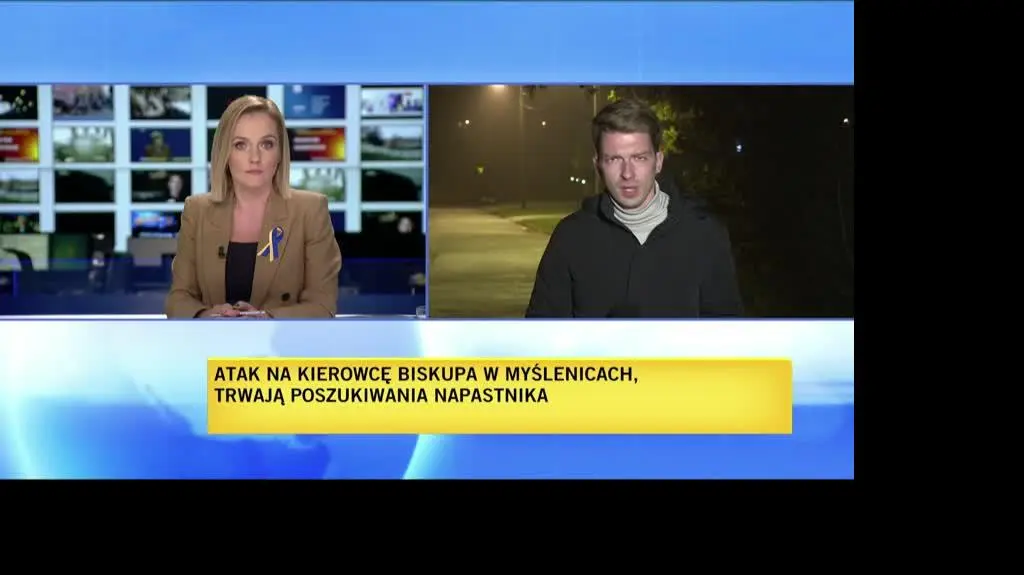Click the top-right monitor on the studio video wall

[391, 102]
